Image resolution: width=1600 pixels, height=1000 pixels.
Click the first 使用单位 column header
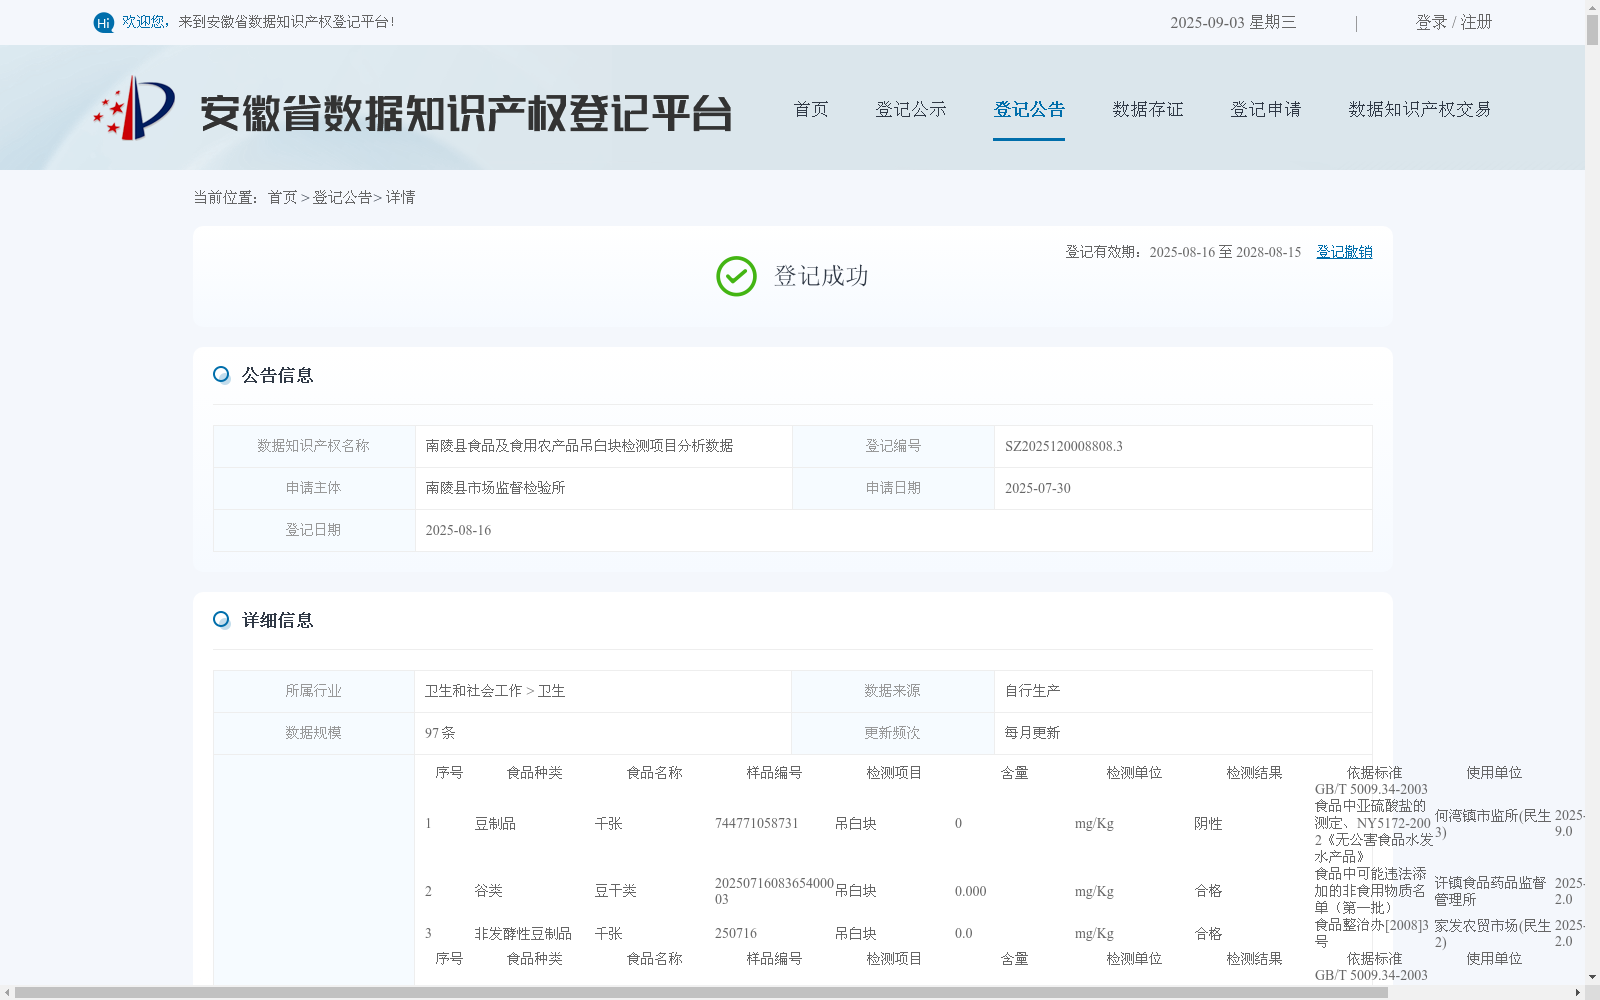tap(1494, 773)
